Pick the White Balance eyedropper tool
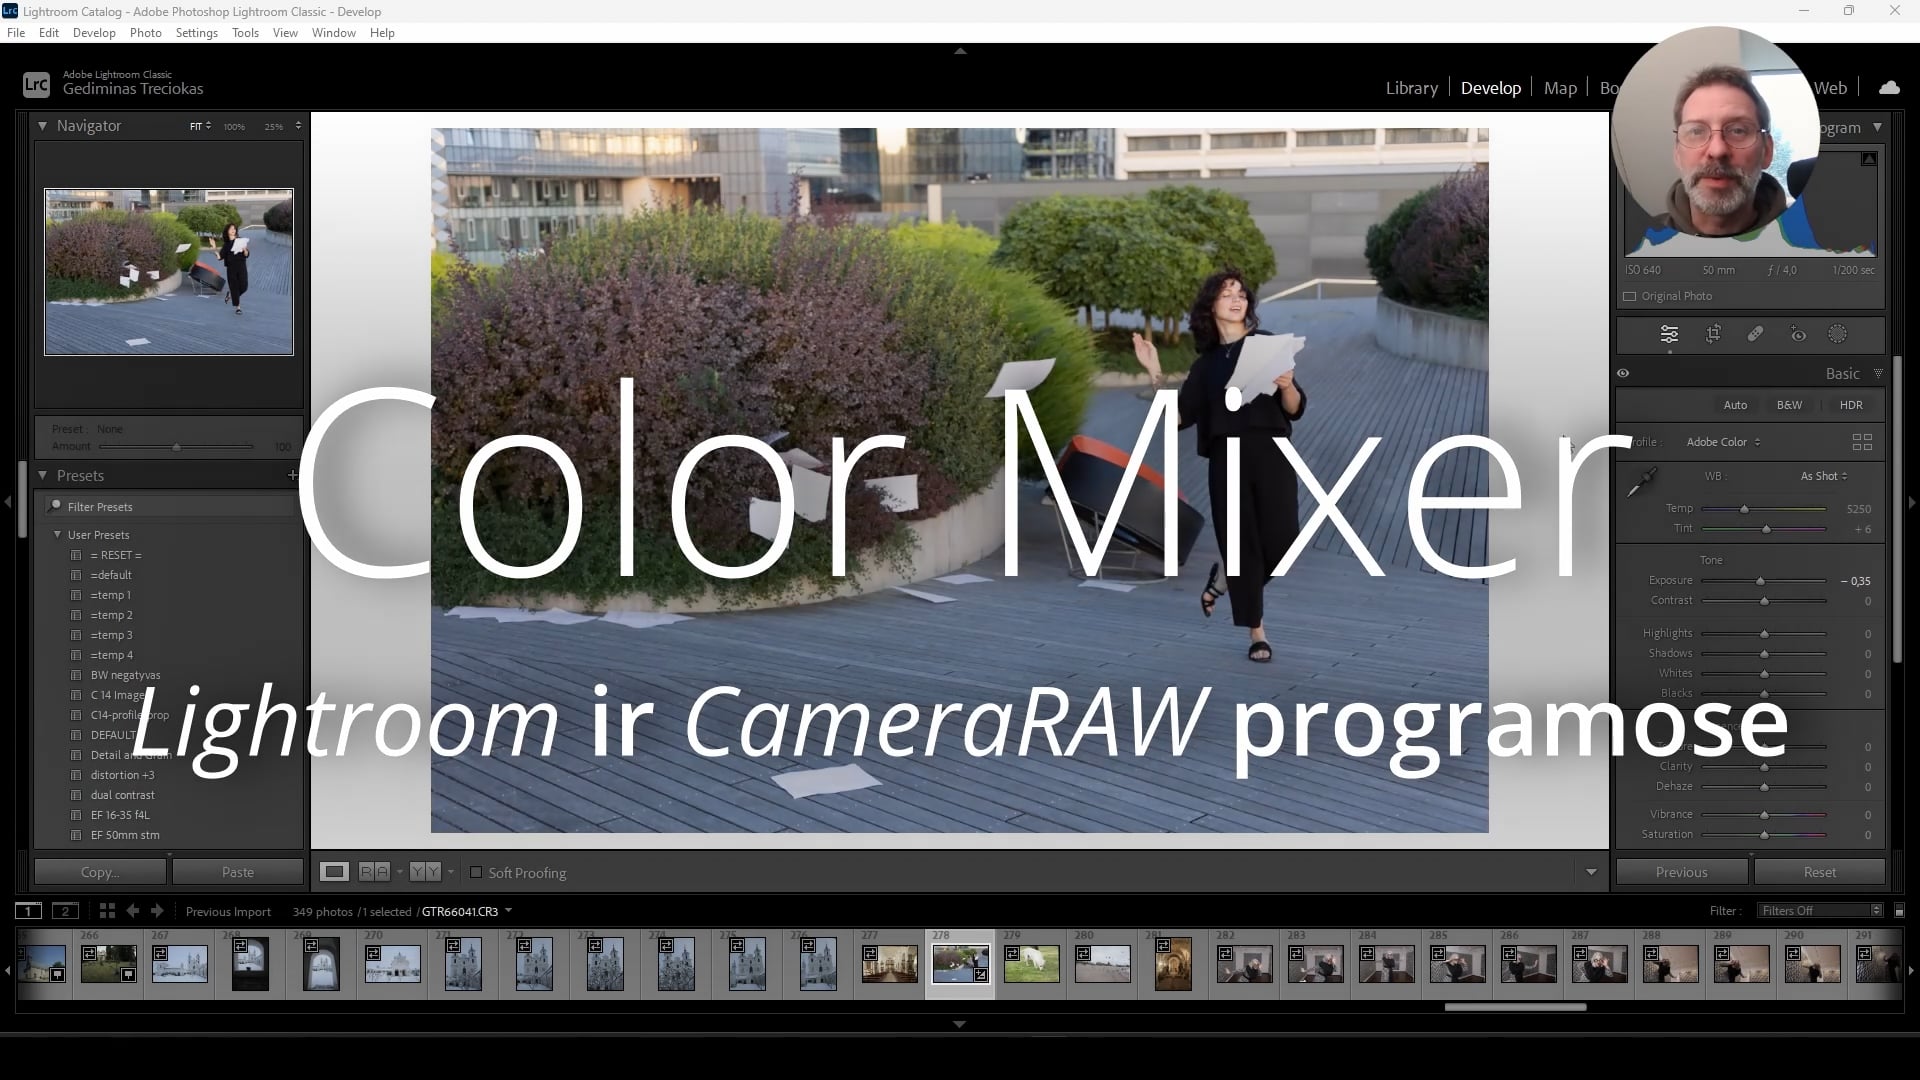The height and width of the screenshot is (1080, 1920). [1641, 484]
